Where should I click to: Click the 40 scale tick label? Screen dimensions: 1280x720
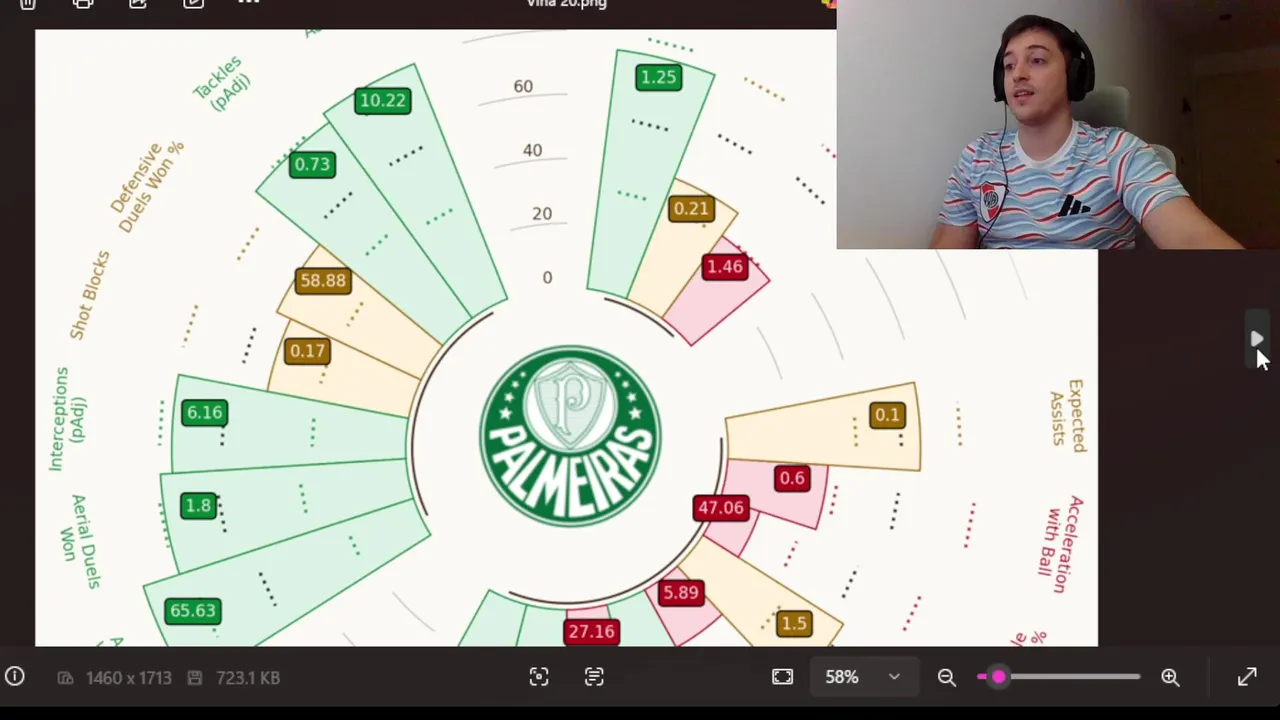(x=532, y=150)
